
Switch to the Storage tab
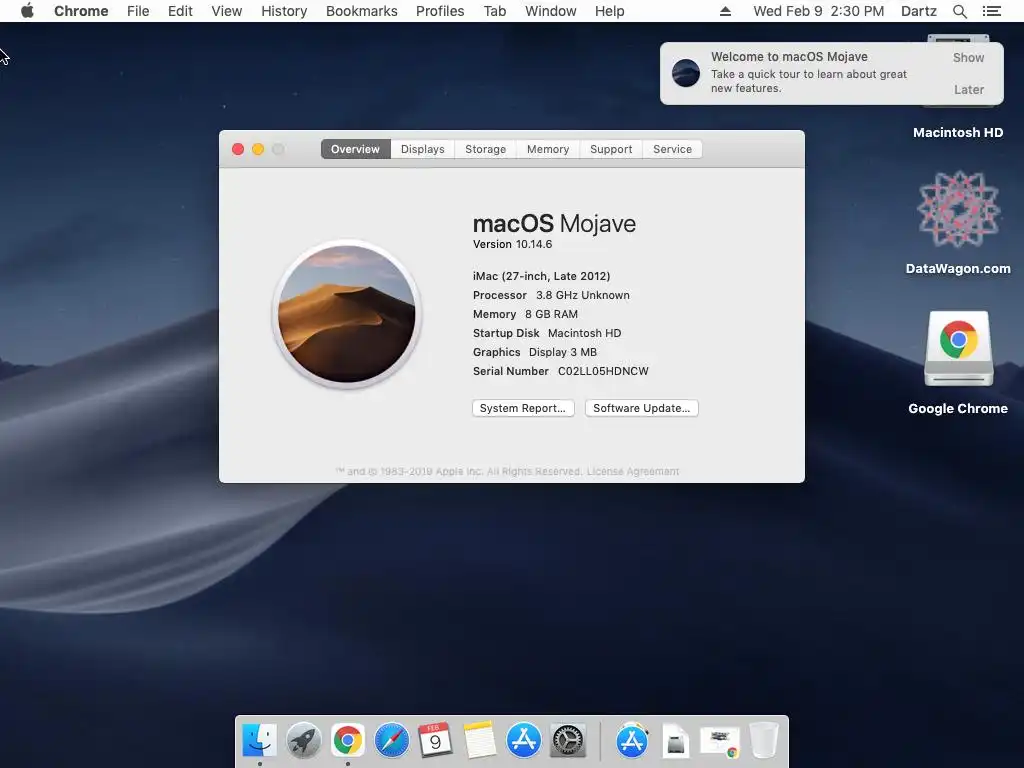coord(485,149)
